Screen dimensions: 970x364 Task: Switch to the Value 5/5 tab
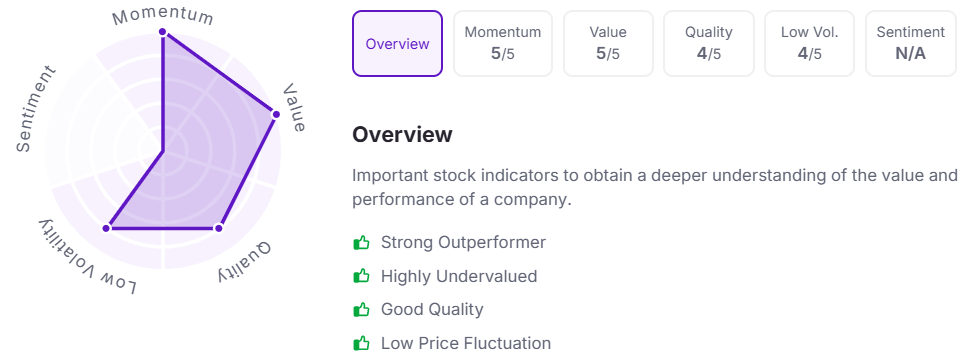point(607,43)
